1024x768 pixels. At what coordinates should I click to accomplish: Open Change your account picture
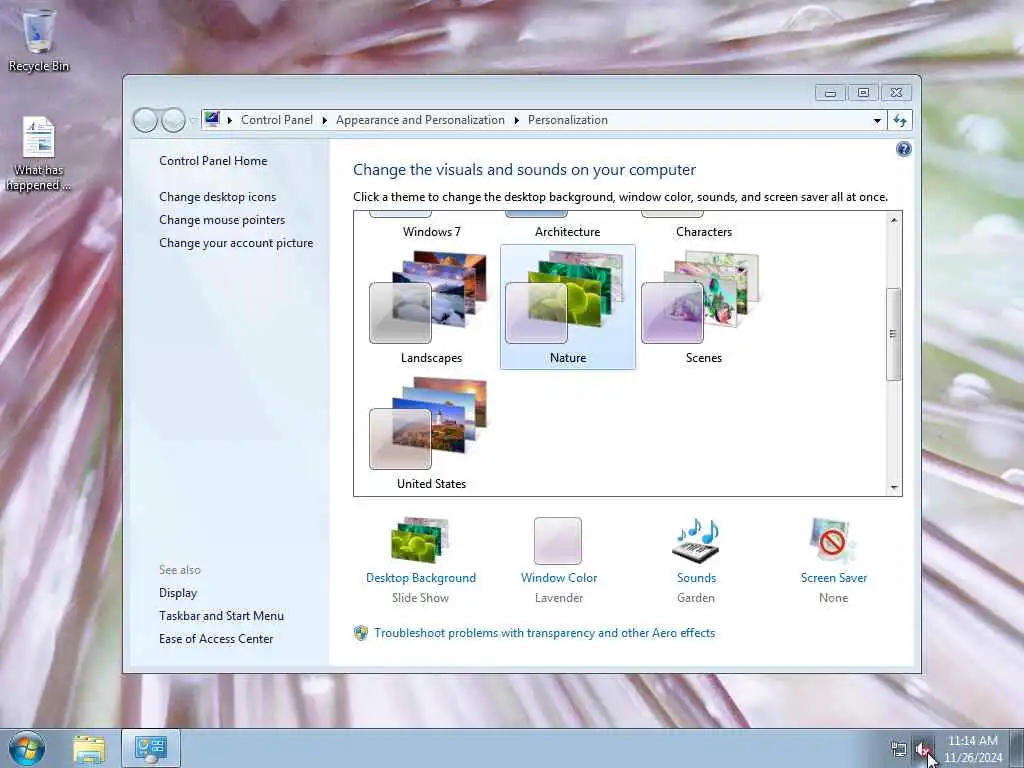[x=236, y=243]
